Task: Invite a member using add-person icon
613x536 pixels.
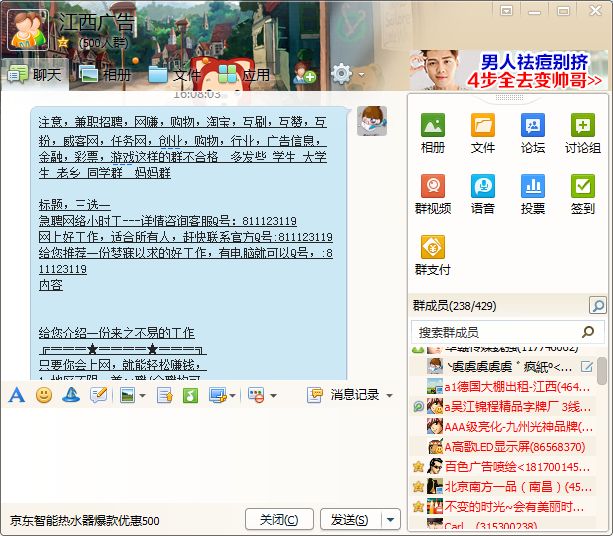Action: (305, 73)
